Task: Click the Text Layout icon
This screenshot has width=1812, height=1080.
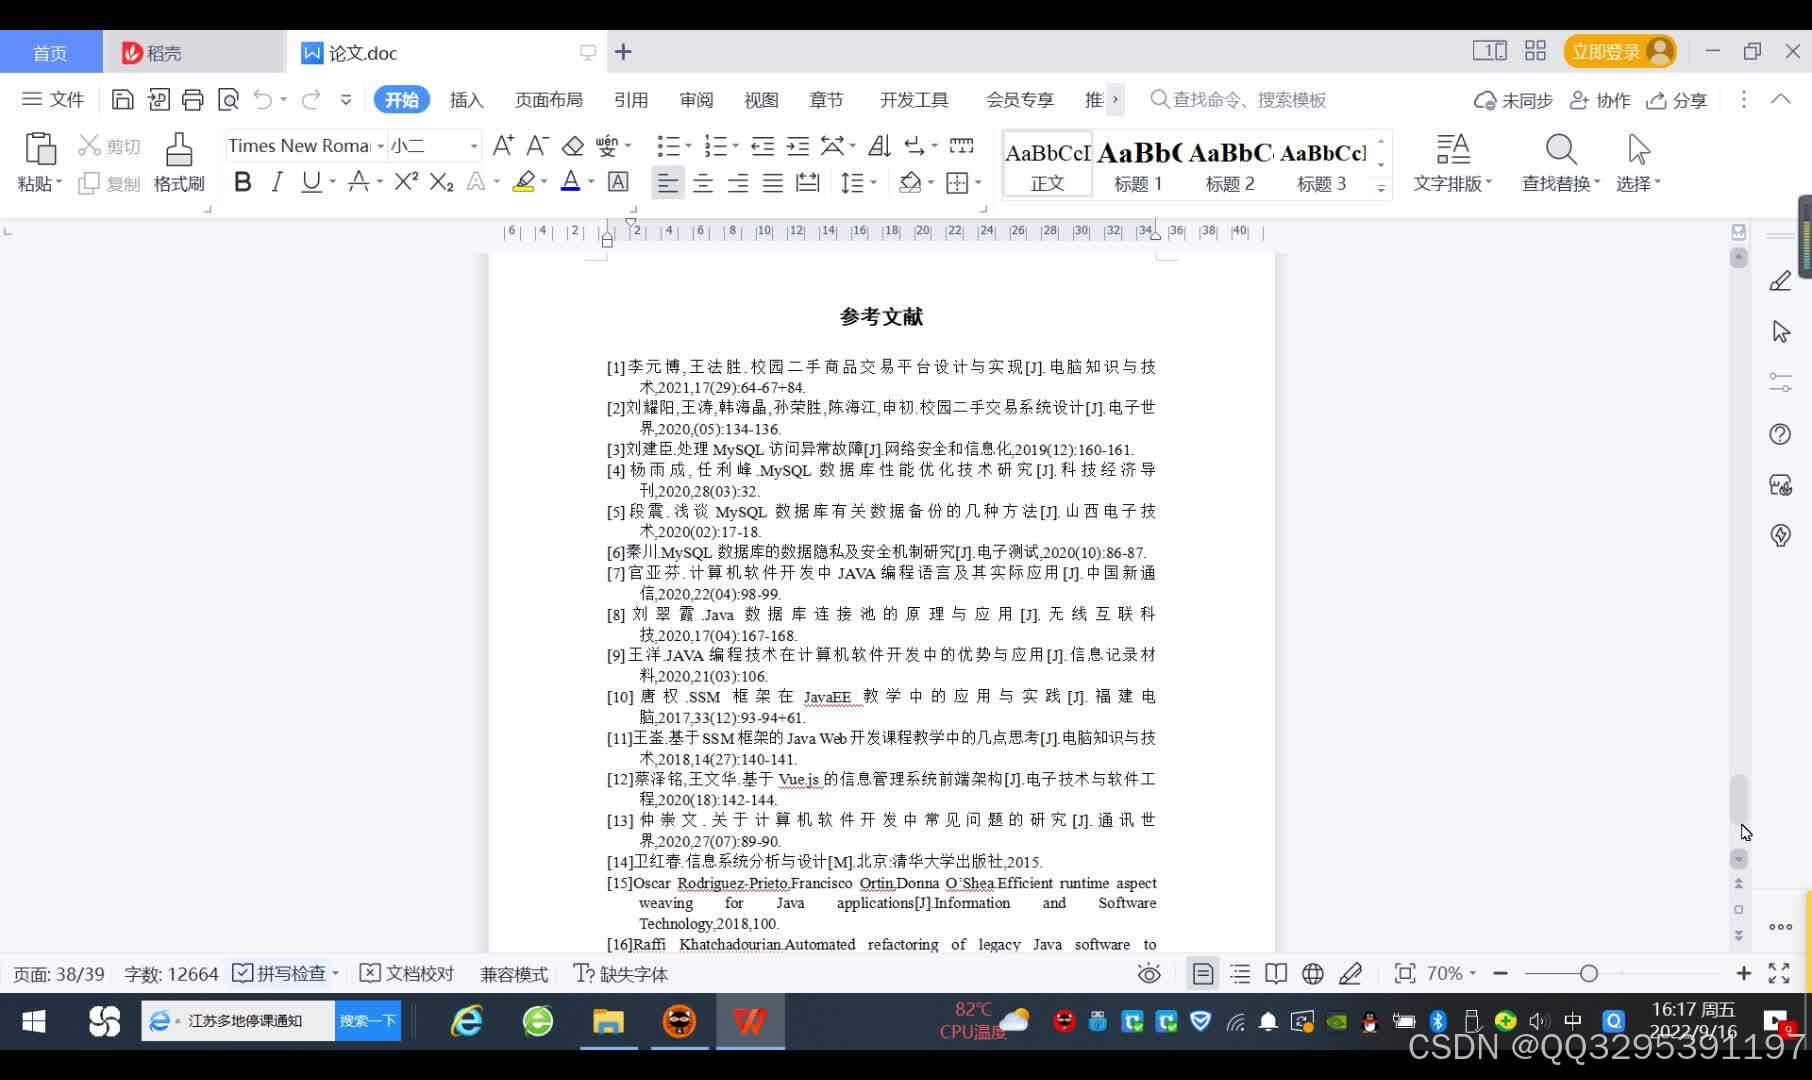Action: pos(1453,149)
